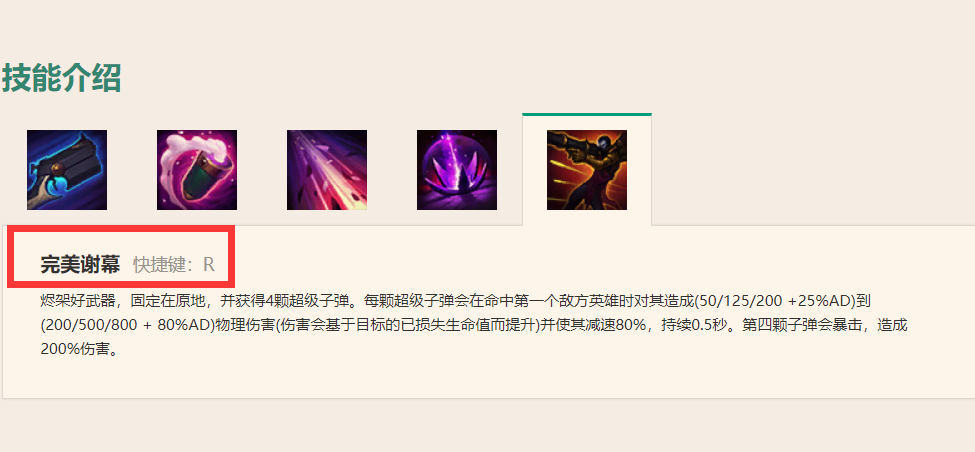975x452 pixels.
Task: Click the 完美谢幕 skill name
Action: (80, 265)
